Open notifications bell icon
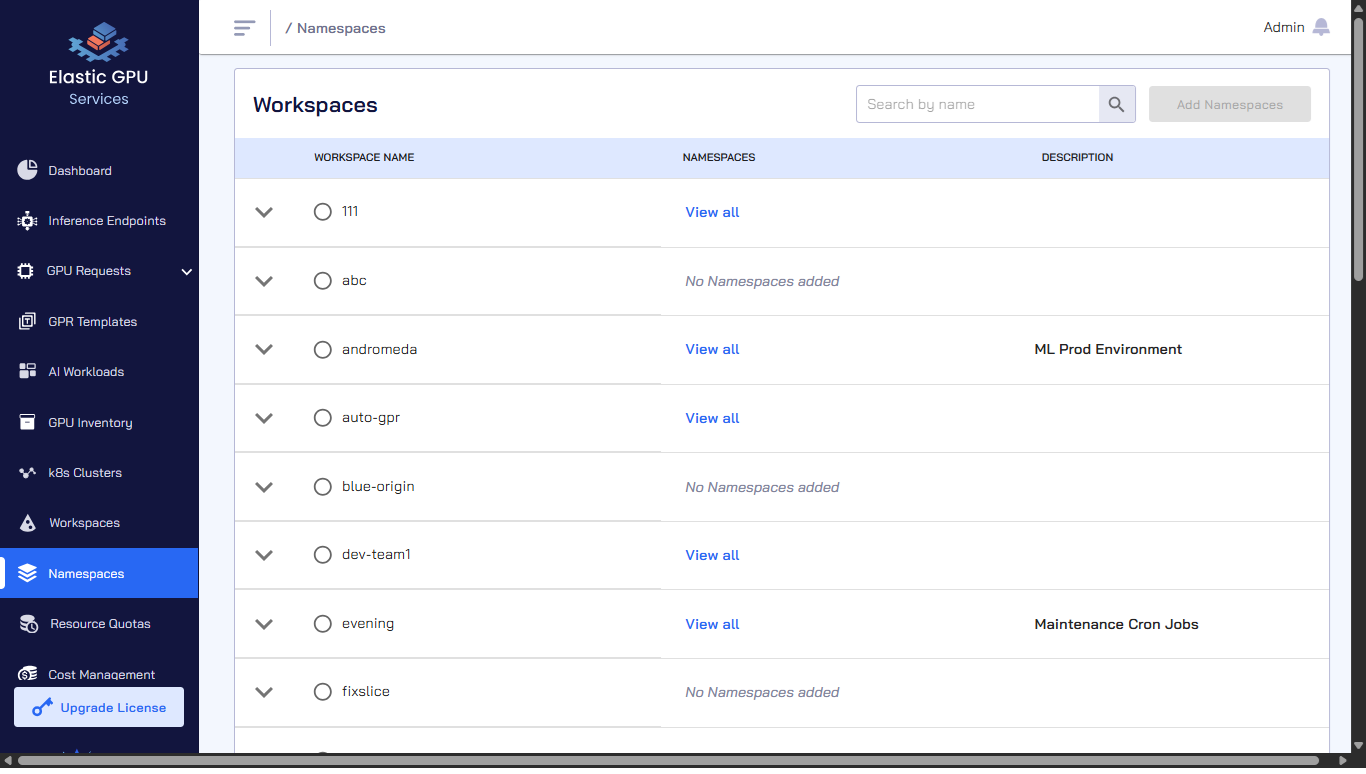This screenshot has height=774, width=1366. click(x=1321, y=28)
